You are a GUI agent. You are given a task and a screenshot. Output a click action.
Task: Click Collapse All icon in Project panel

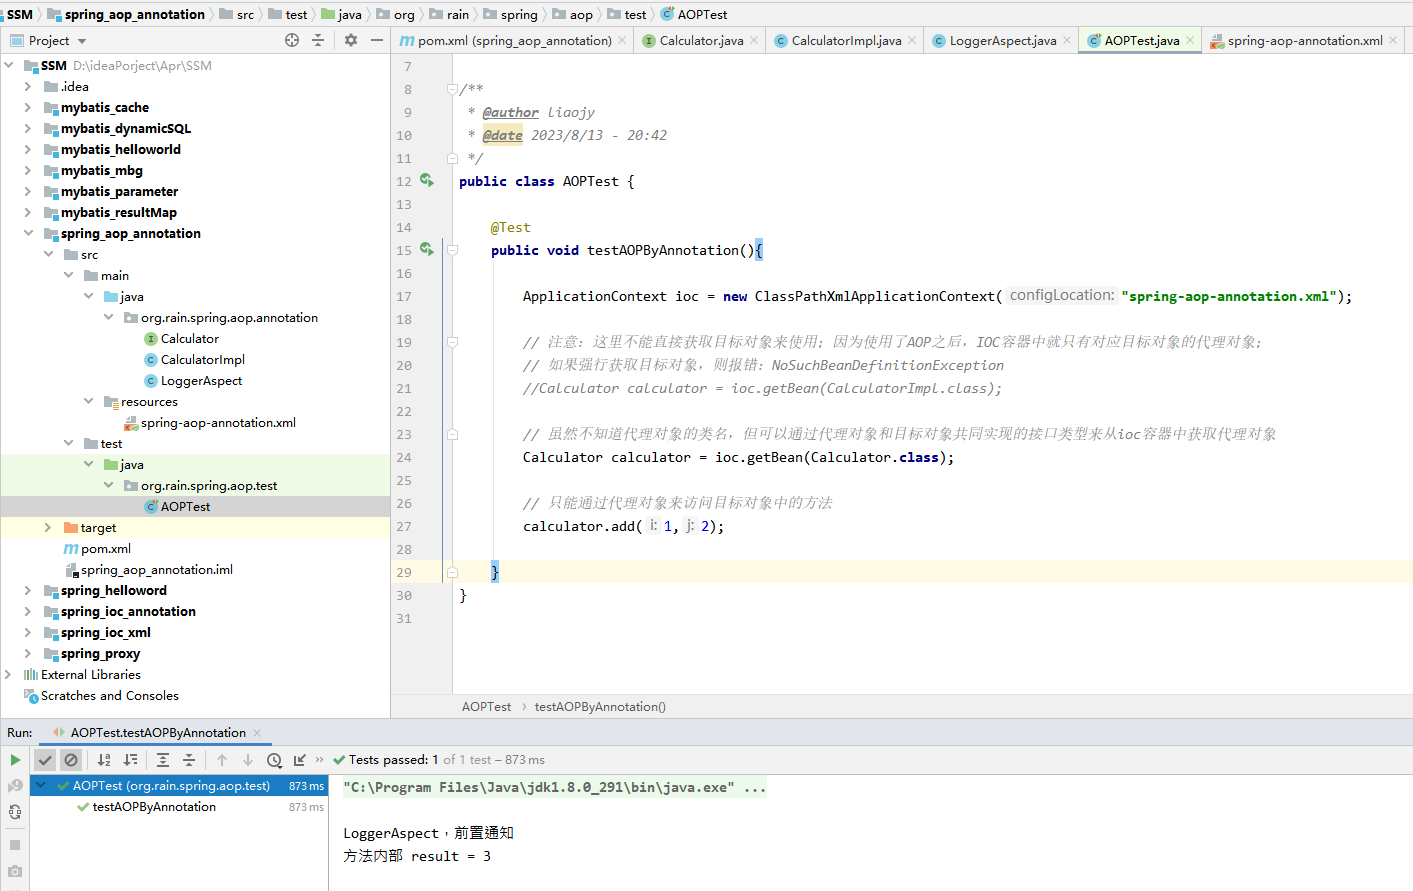(318, 40)
